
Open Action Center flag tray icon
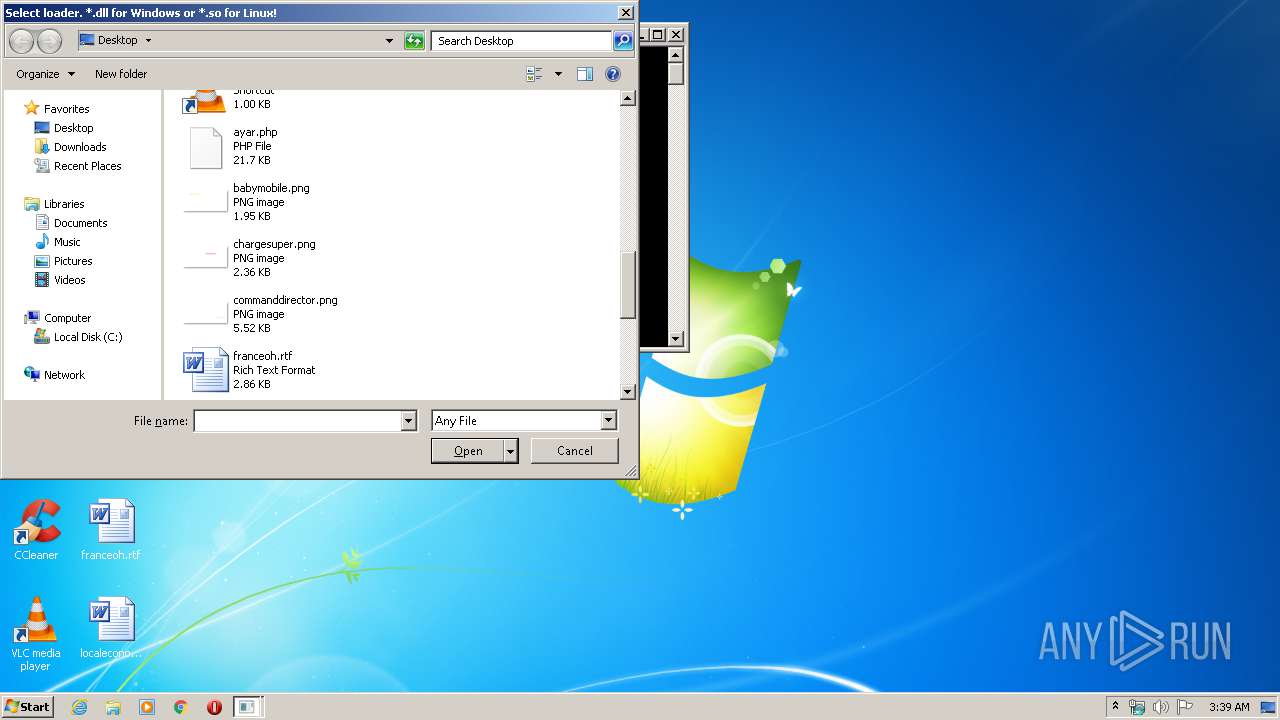click(1184, 707)
